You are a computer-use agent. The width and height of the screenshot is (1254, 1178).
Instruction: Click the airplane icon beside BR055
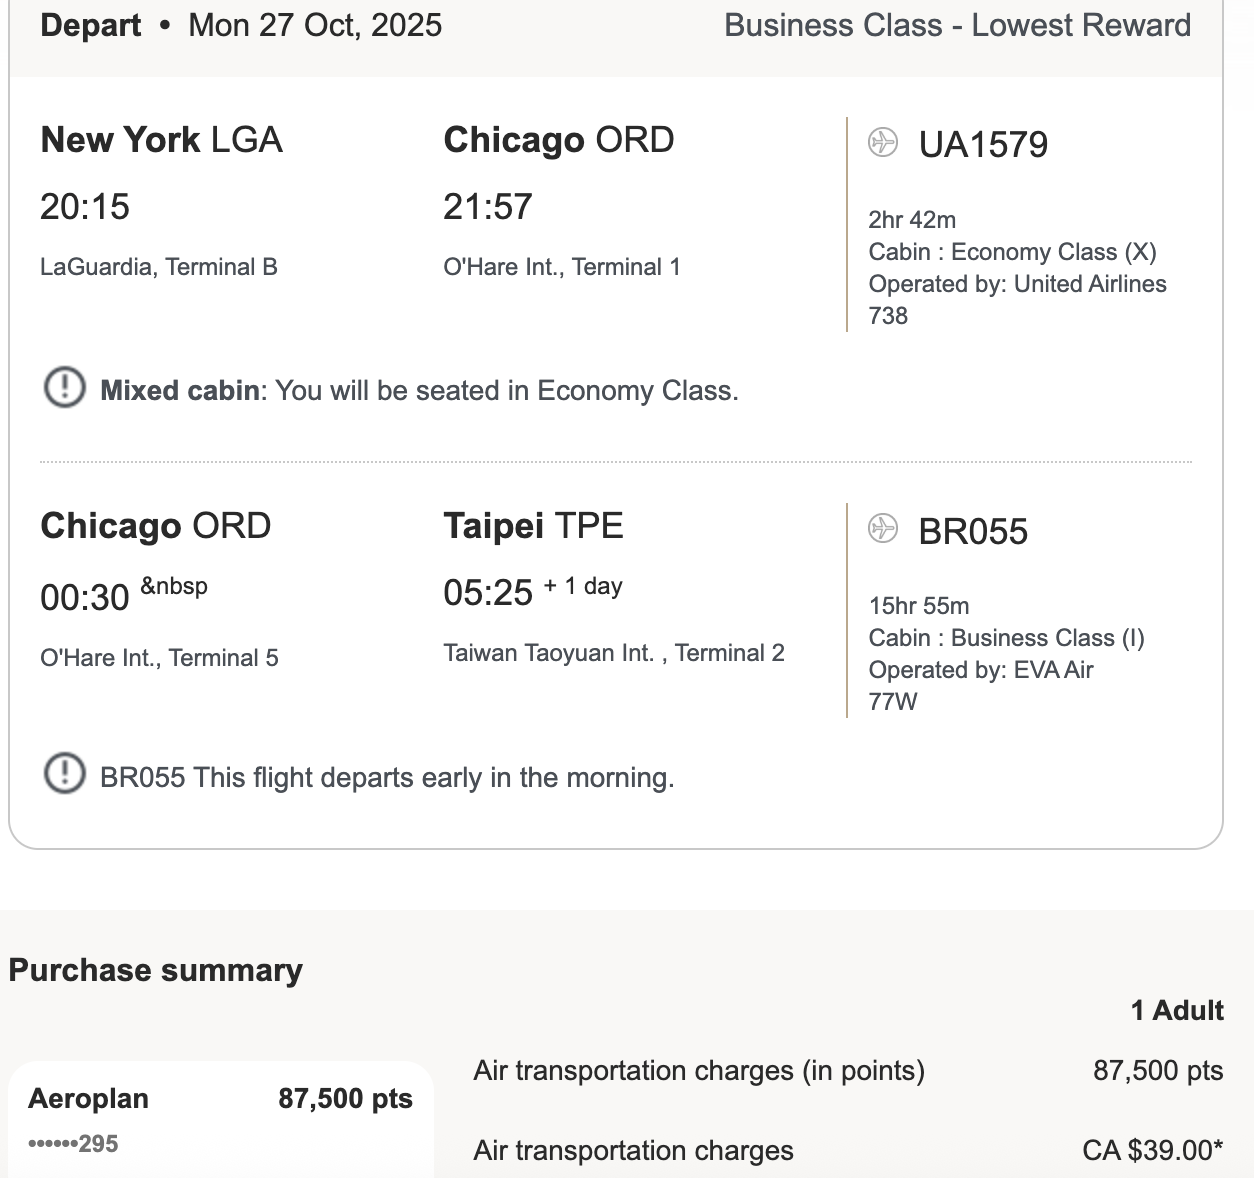pyautogui.click(x=883, y=527)
